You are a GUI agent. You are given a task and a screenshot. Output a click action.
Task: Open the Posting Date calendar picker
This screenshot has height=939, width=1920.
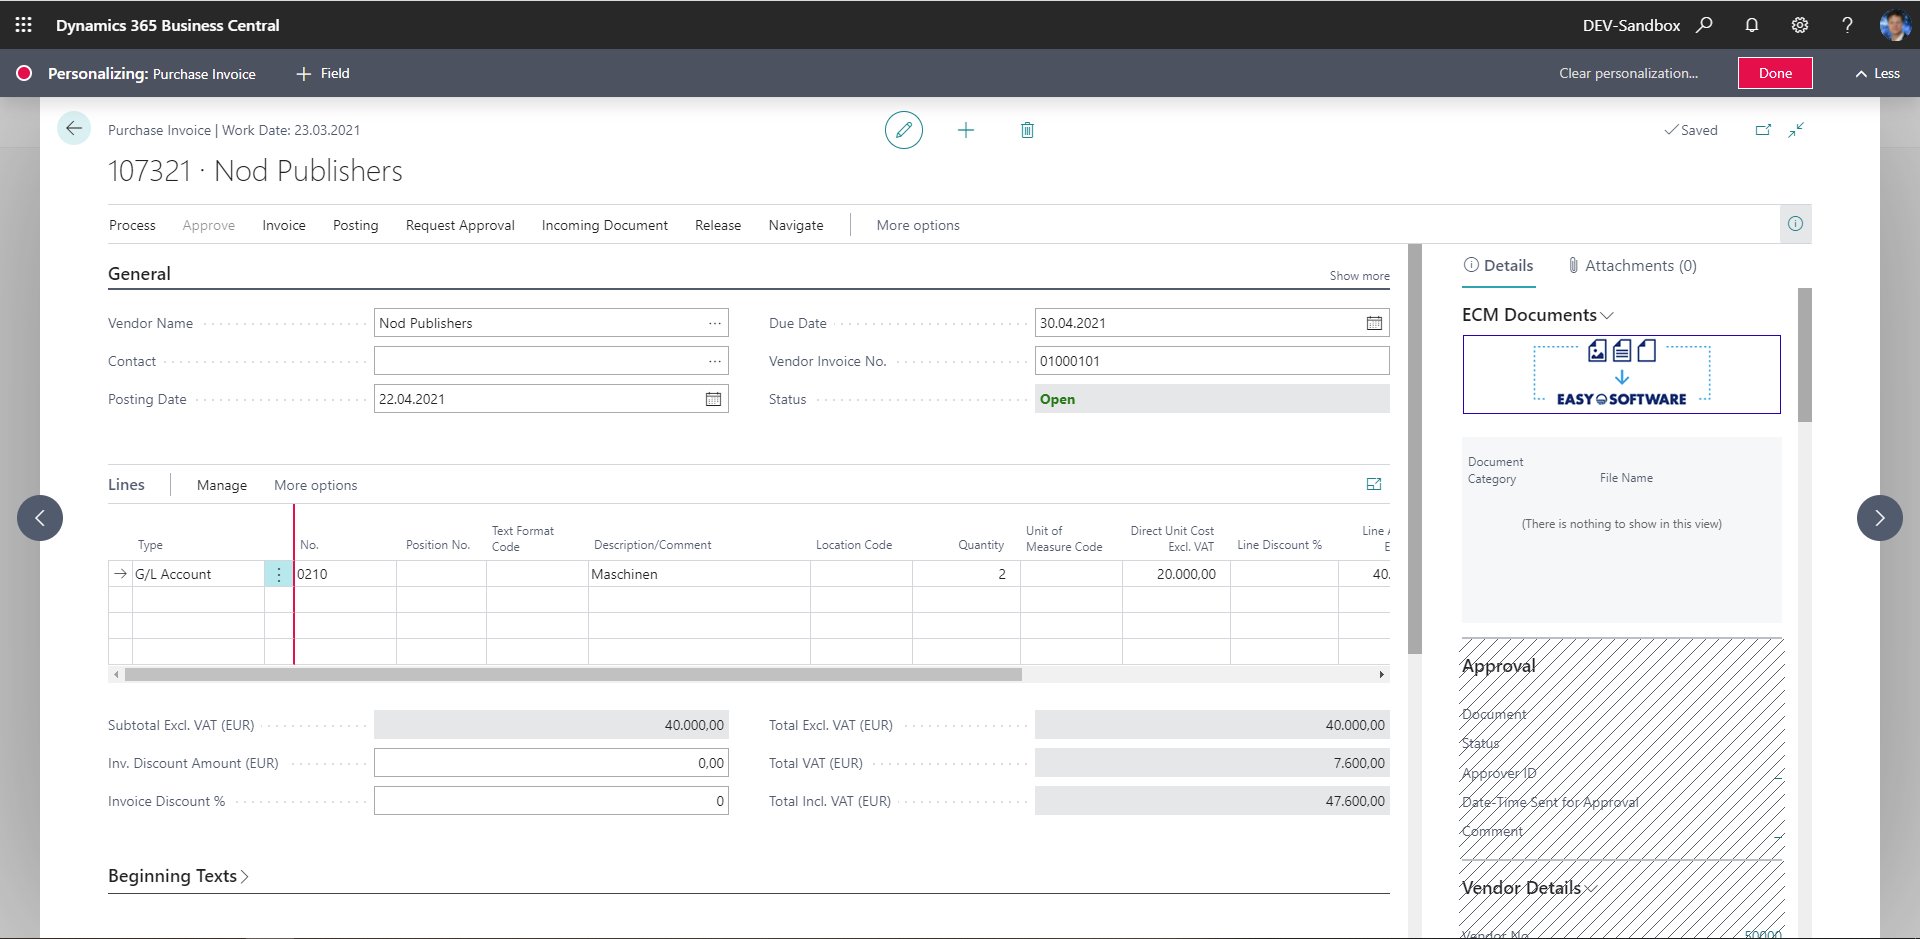tap(714, 399)
